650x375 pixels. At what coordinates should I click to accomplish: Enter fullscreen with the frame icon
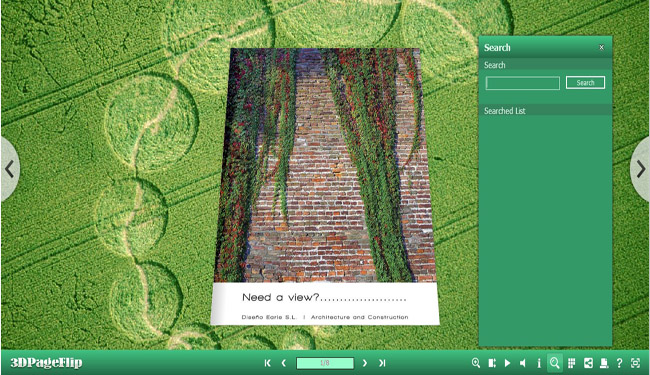[x=635, y=363]
